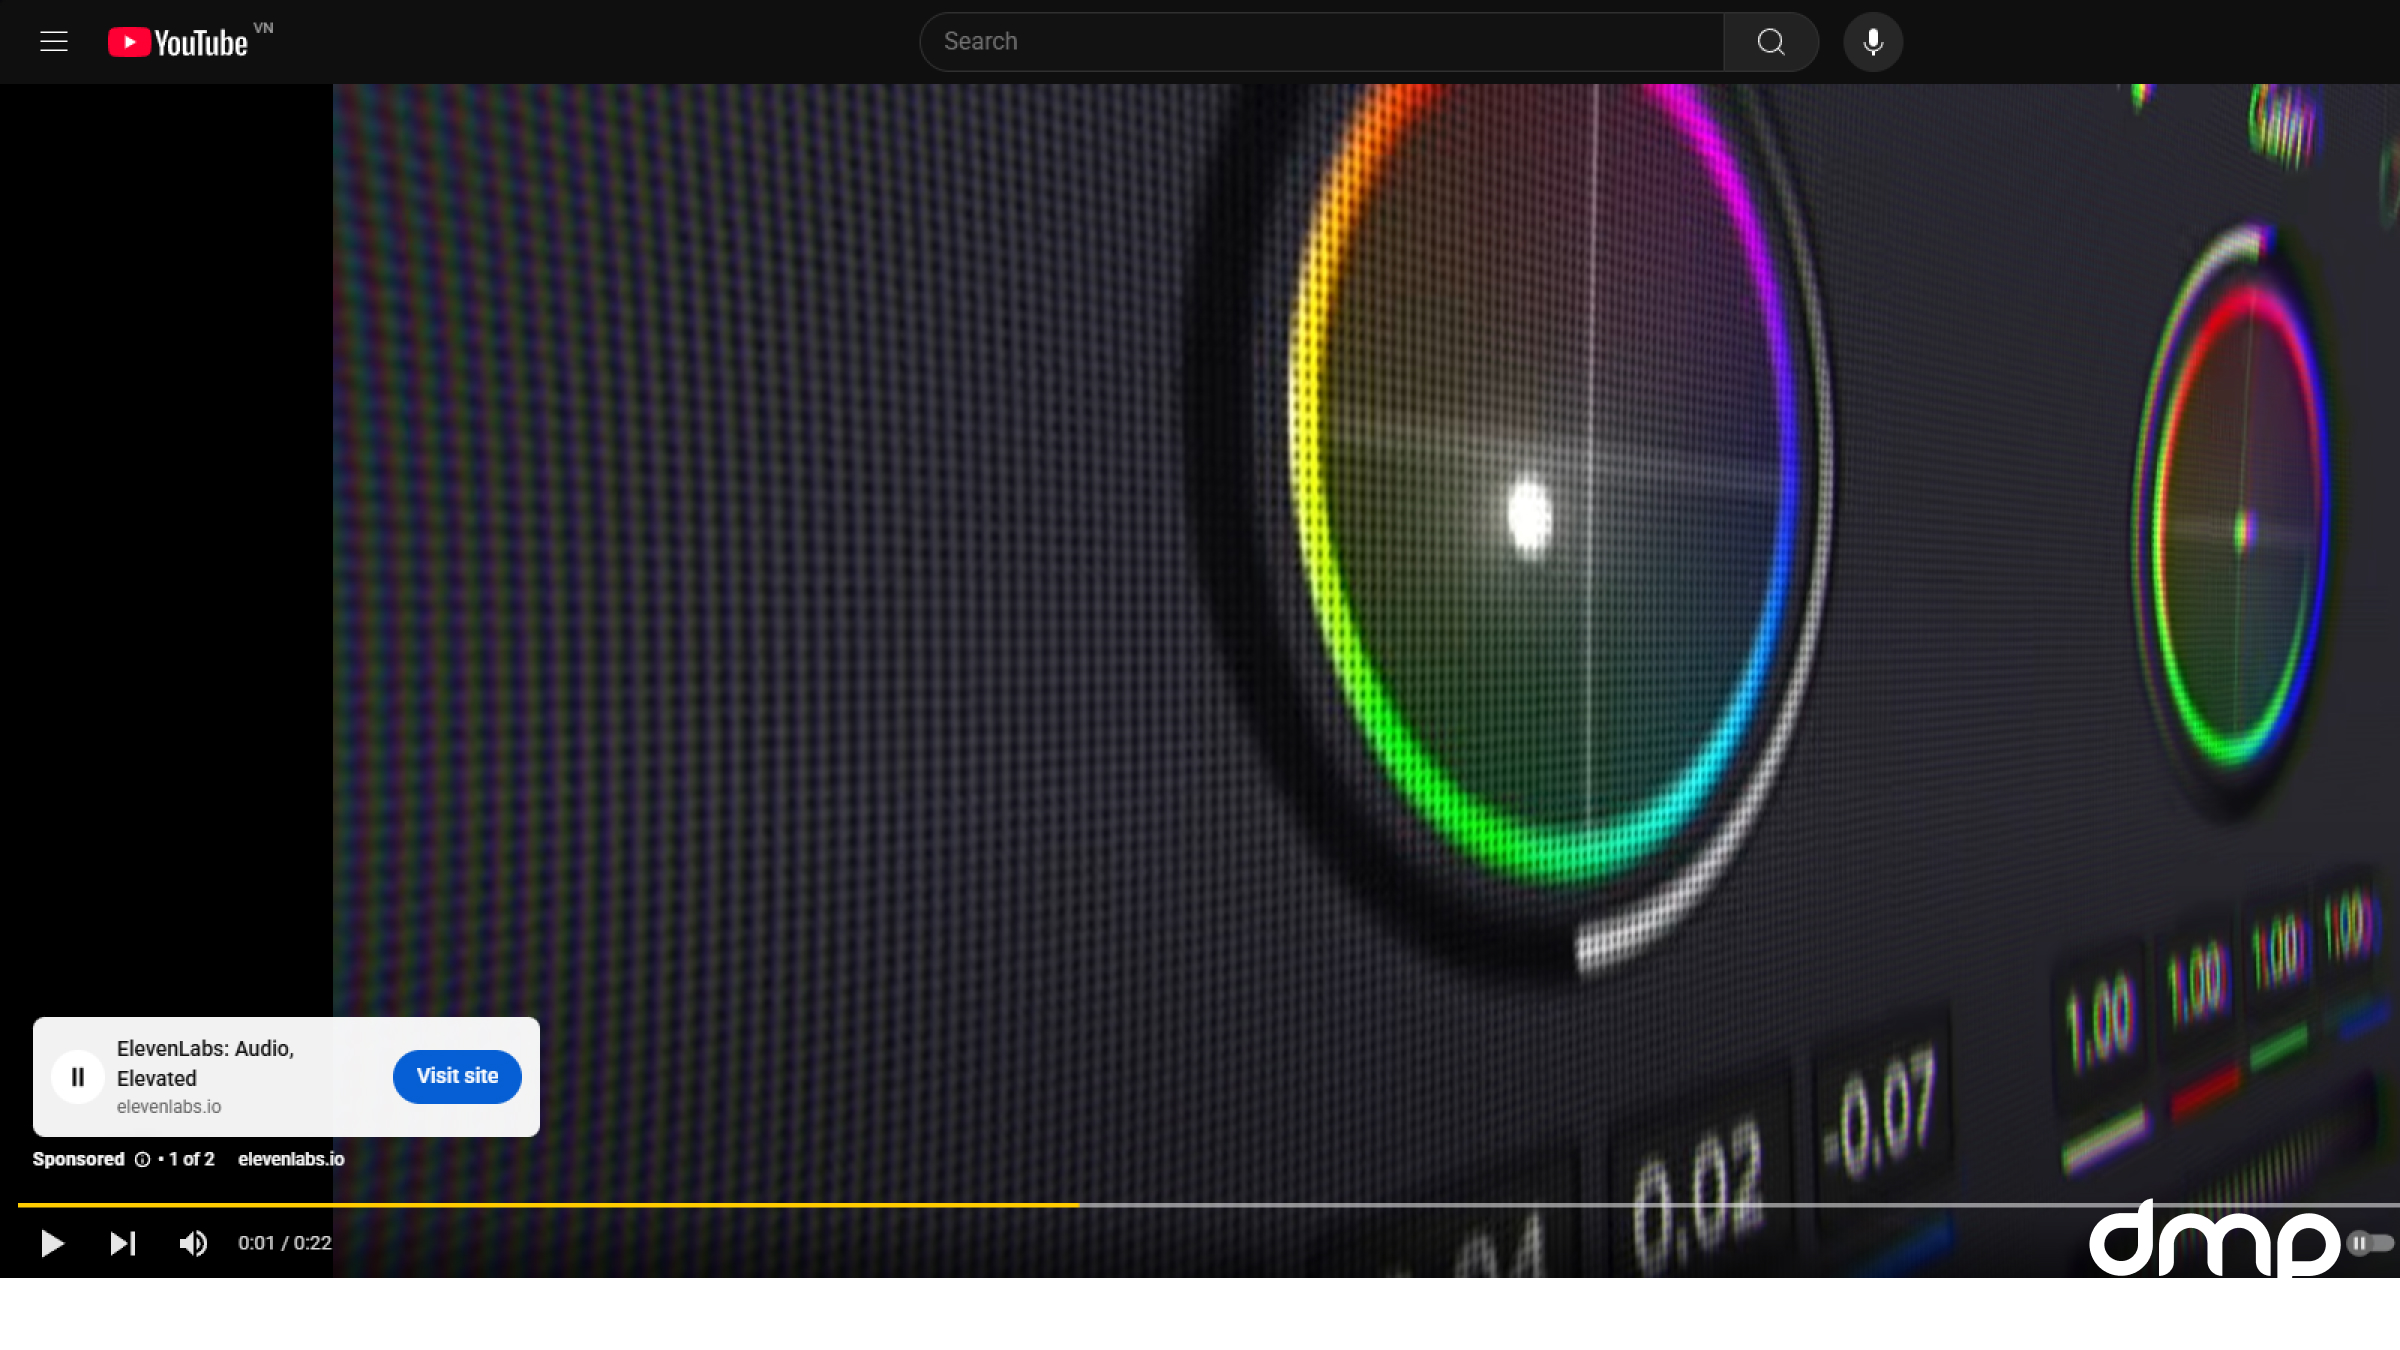The height and width of the screenshot is (1350, 2400).
Task: Click the Visit site button
Action: pos(457,1076)
